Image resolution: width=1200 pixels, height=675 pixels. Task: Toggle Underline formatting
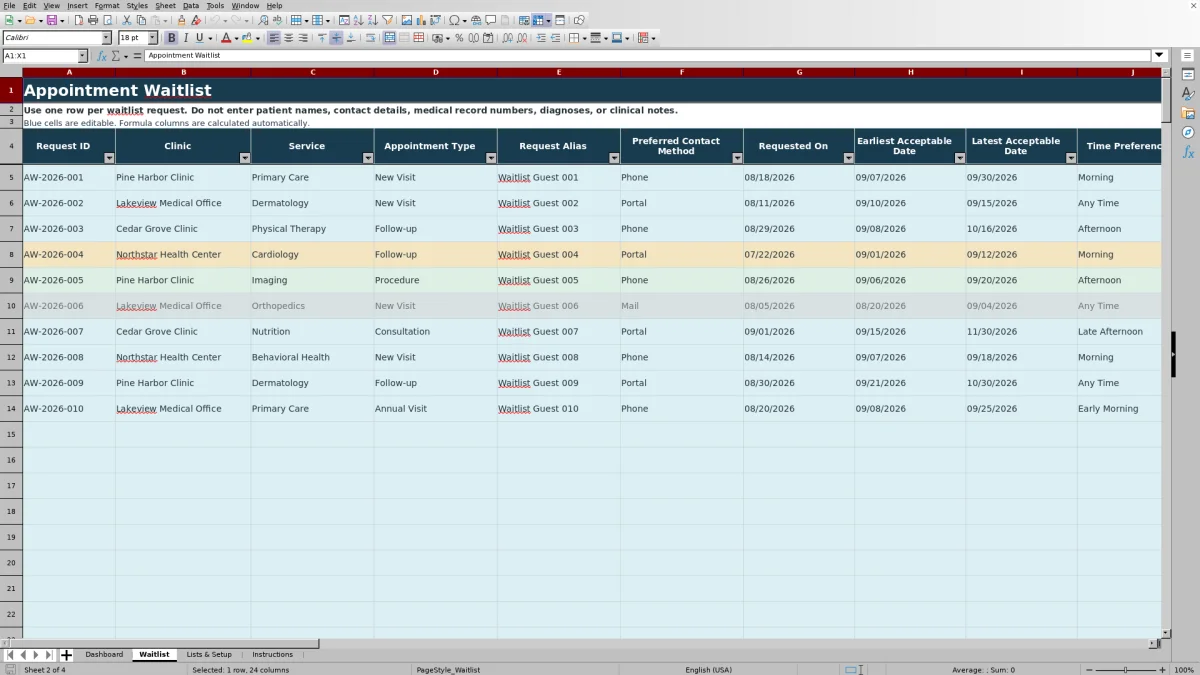pyautogui.click(x=199, y=38)
